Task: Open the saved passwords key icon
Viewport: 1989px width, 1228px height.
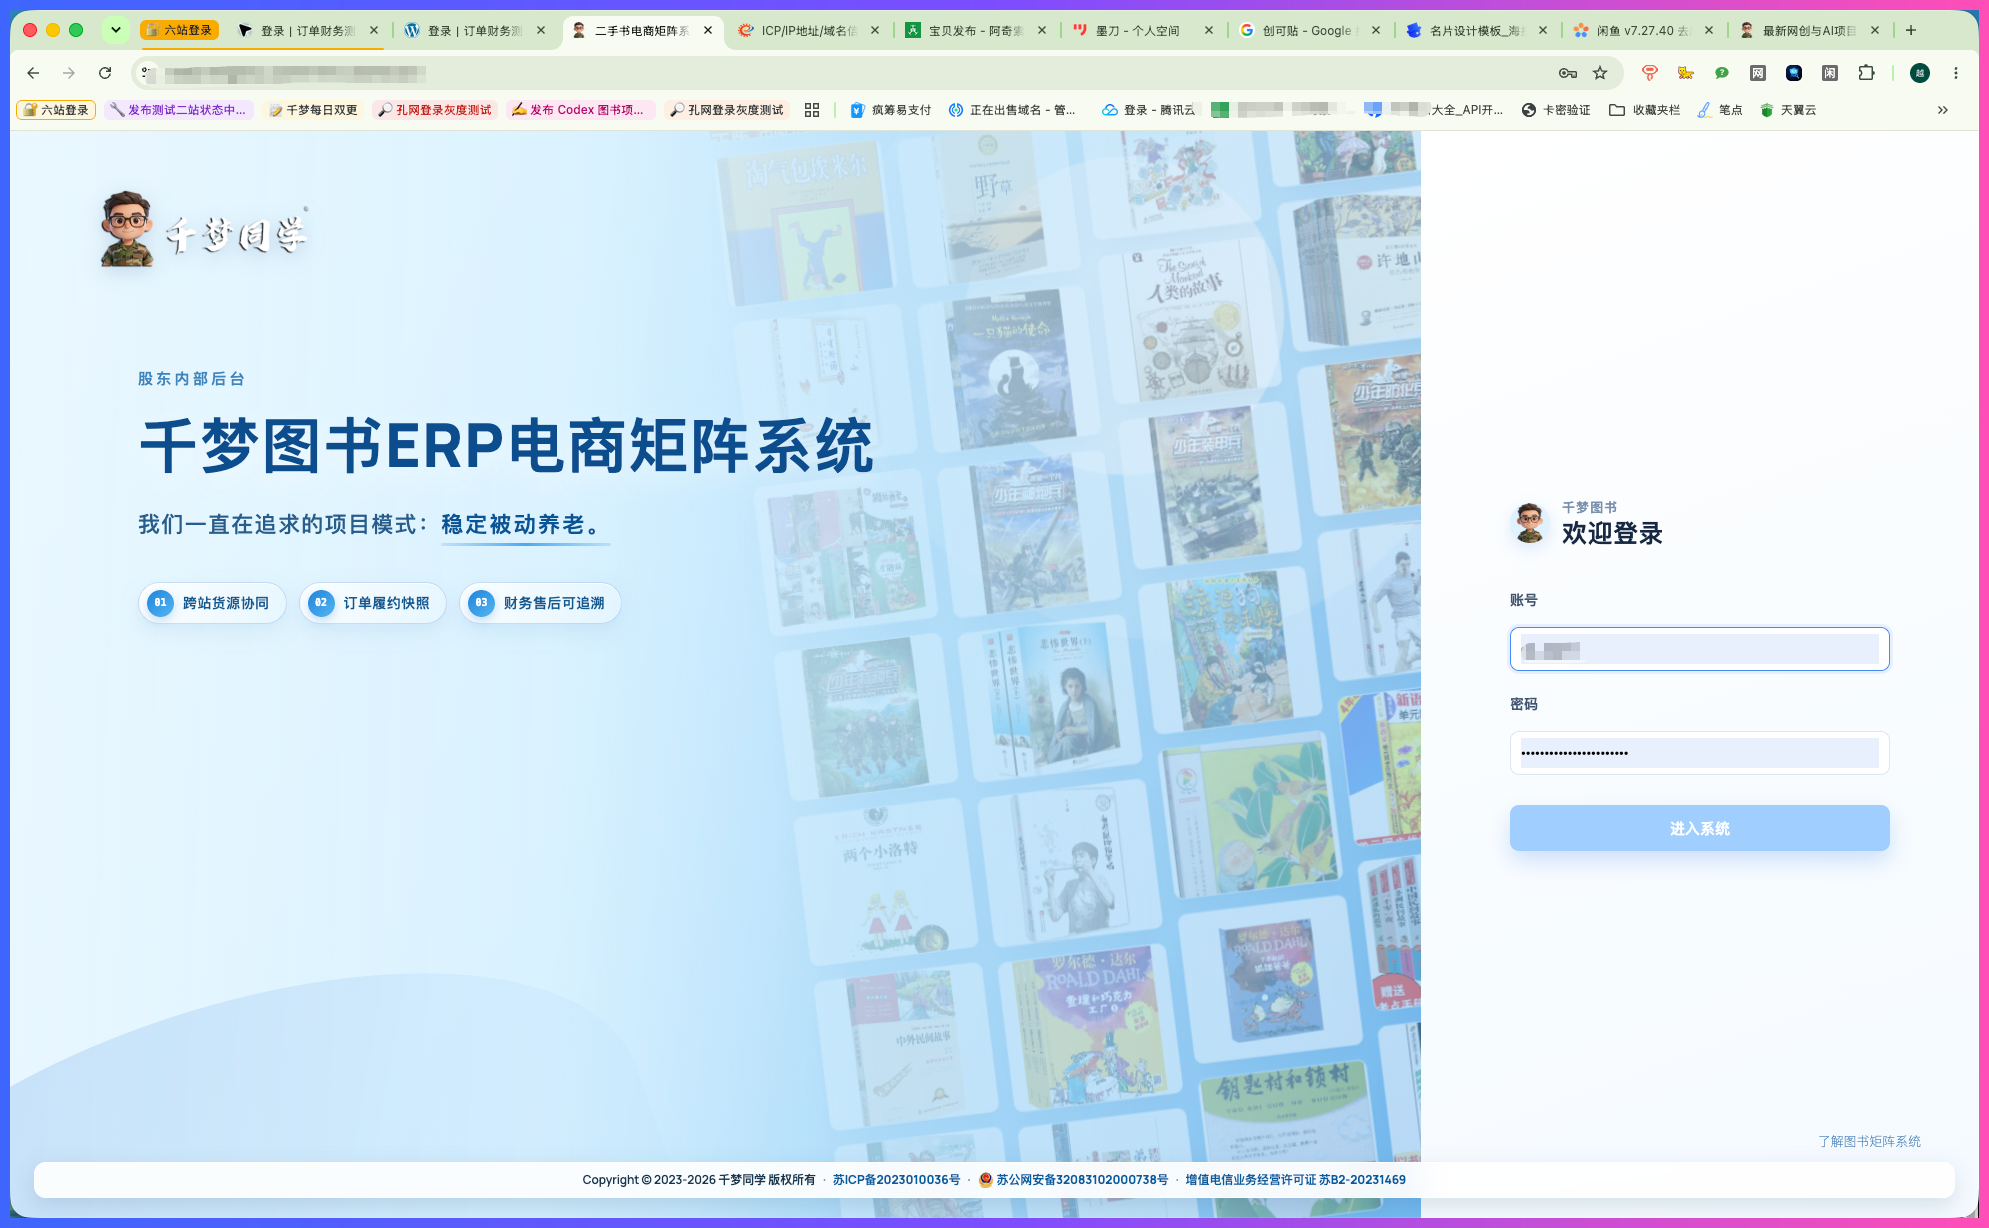Action: 1568,73
